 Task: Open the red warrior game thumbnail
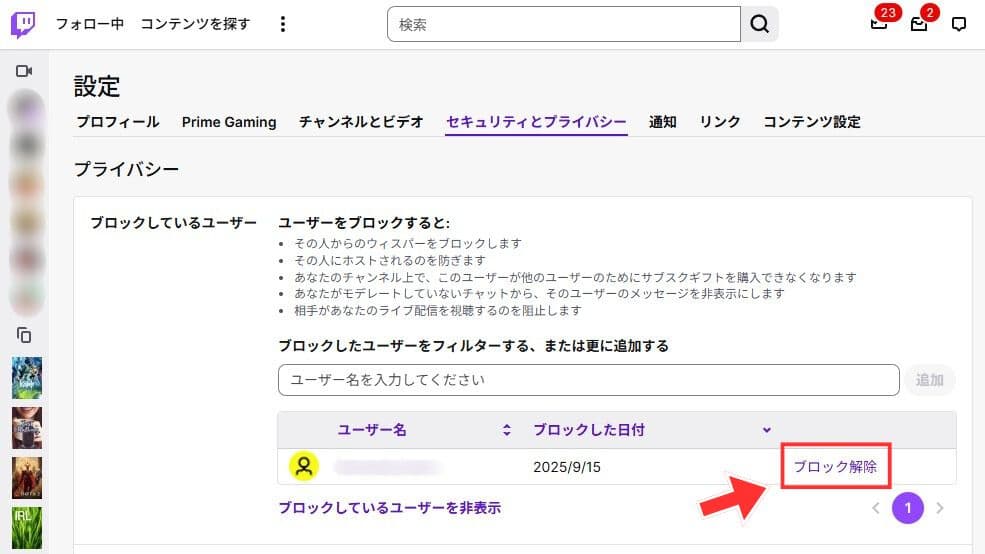(x=27, y=478)
